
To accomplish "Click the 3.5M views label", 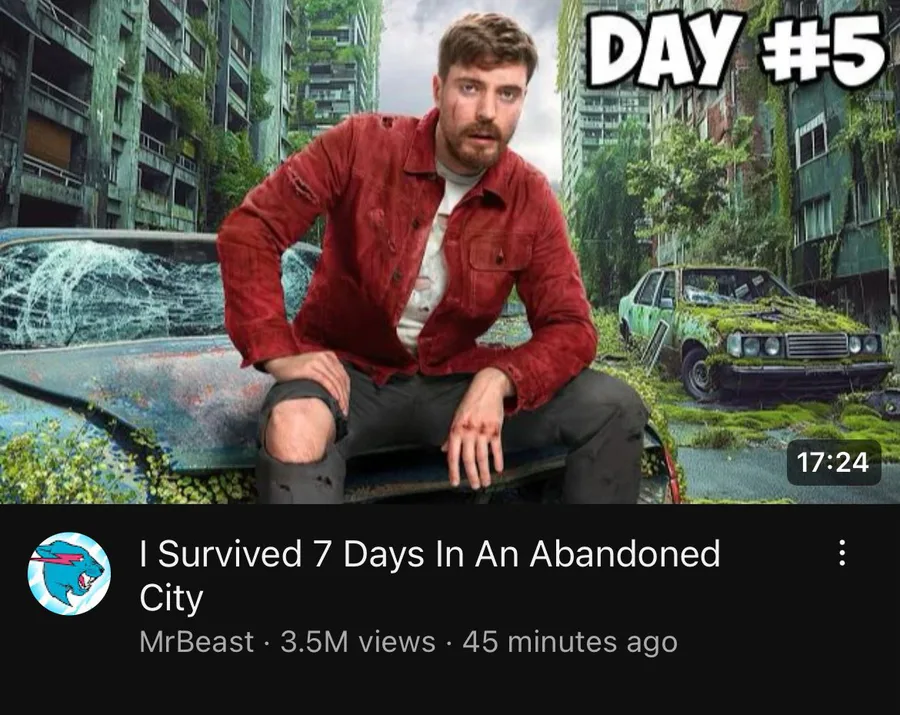I will click(x=358, y=642).
